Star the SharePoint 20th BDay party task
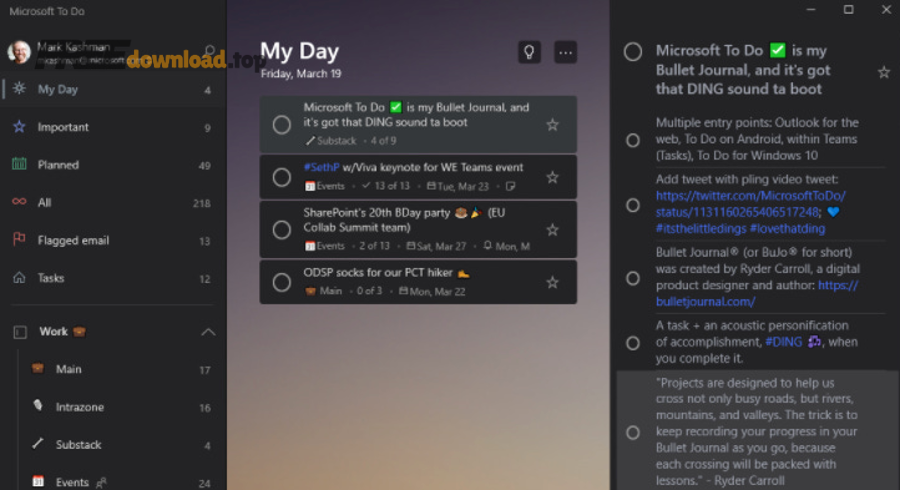The height and width of the screenshot is (490, 900). click(x=552, y=230)
